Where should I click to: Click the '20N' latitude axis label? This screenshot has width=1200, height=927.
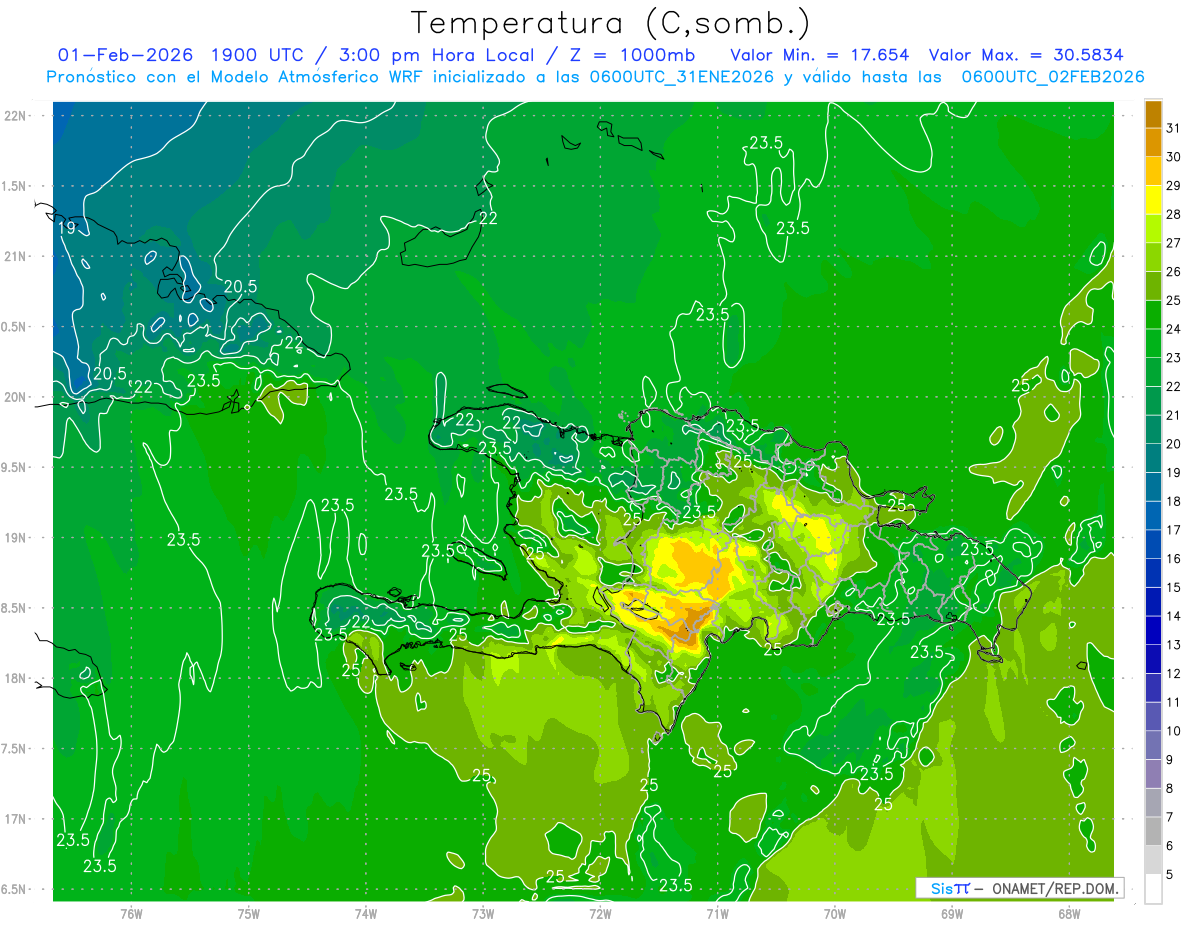coord(15,397)
